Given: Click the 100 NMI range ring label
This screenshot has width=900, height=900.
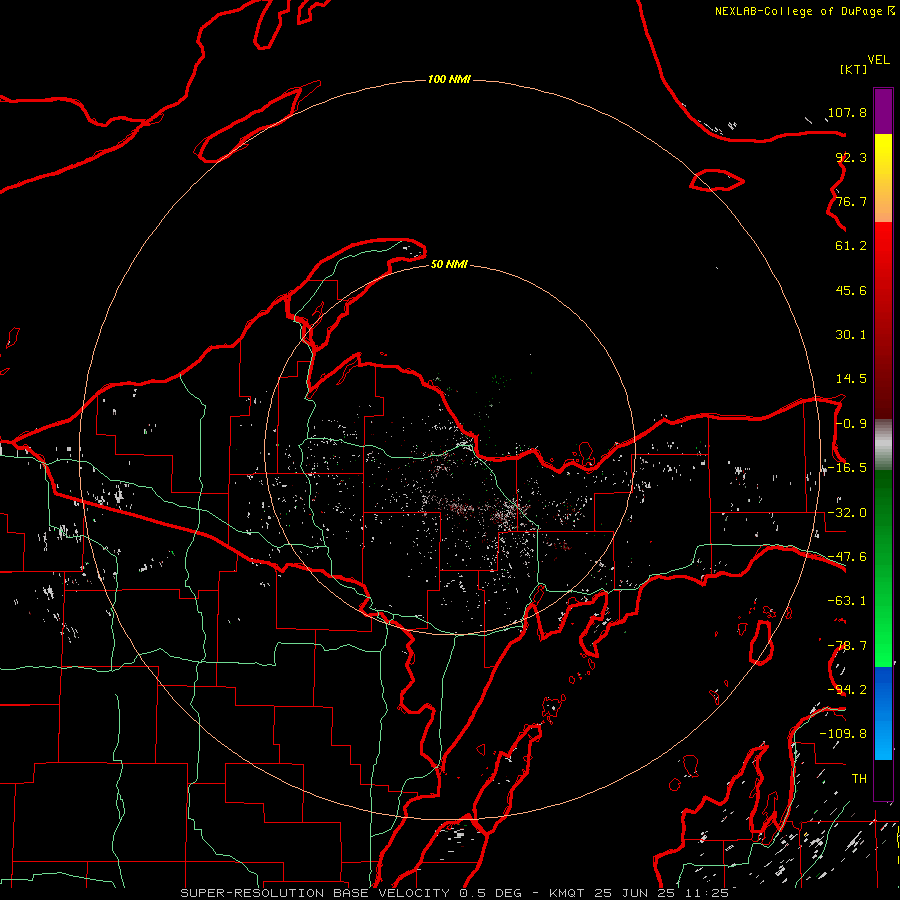Looking at the screenshot, I should tap(449, 79).
